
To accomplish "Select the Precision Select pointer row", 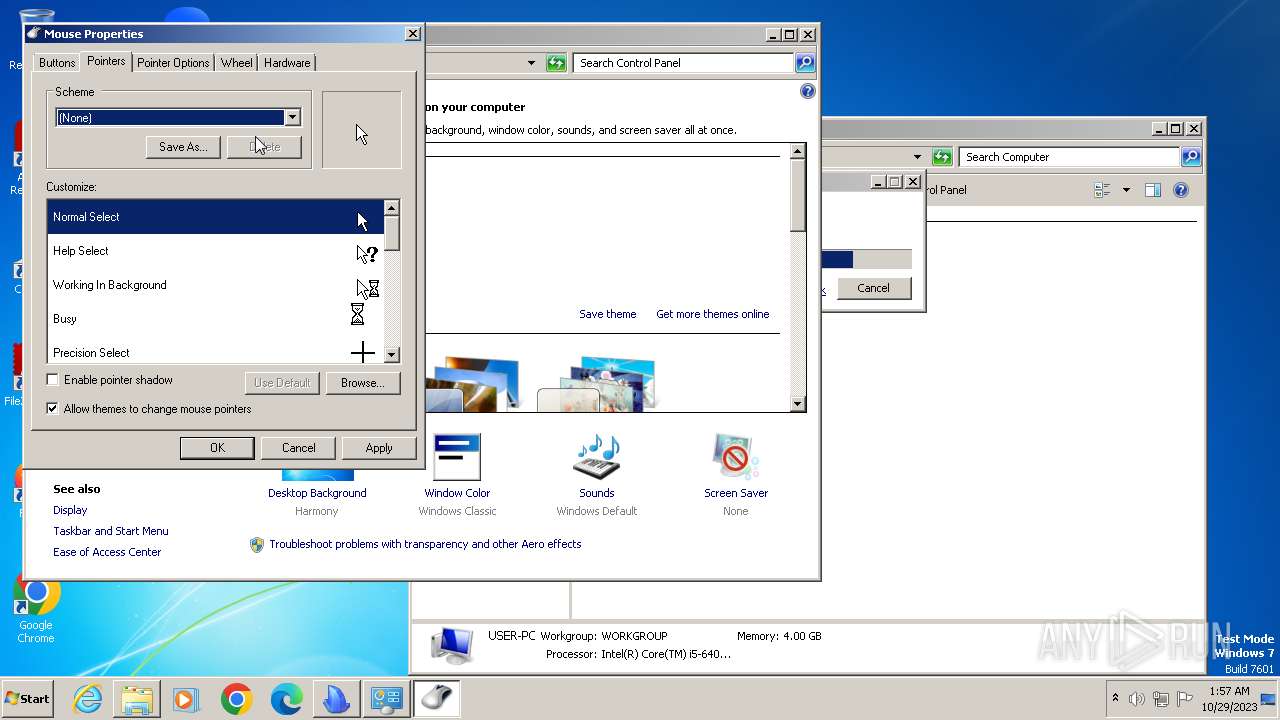I will tap(215, 352).
